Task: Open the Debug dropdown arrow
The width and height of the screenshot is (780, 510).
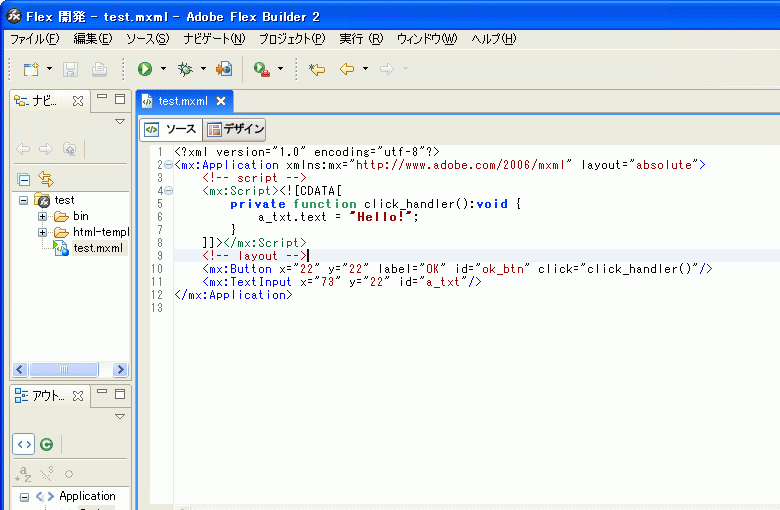Action: tap(203, 69)
